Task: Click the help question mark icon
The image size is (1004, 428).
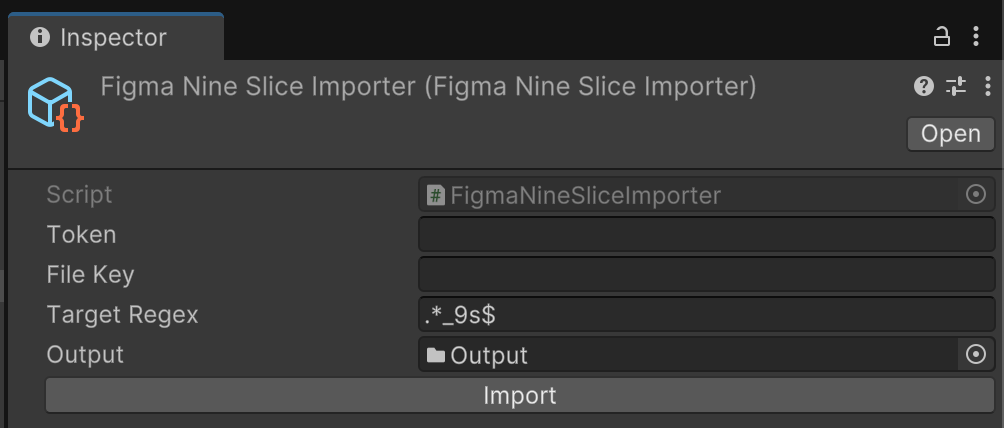Action: (924, 87)
